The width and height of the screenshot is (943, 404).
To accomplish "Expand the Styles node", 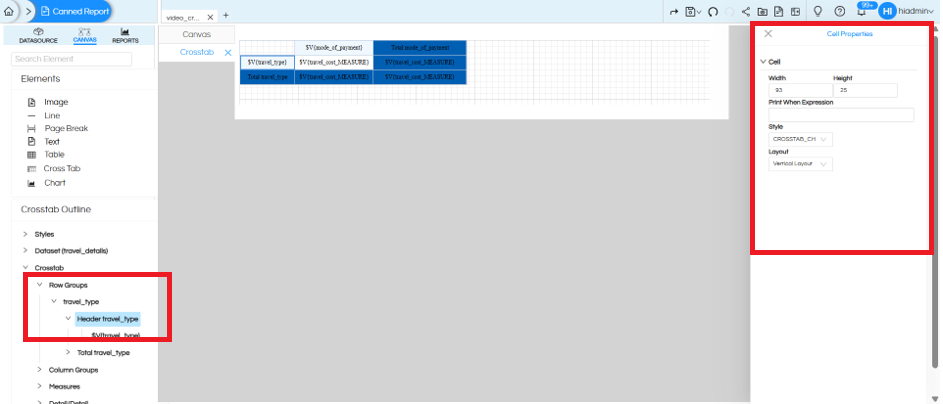I will (x=25, y=234).
